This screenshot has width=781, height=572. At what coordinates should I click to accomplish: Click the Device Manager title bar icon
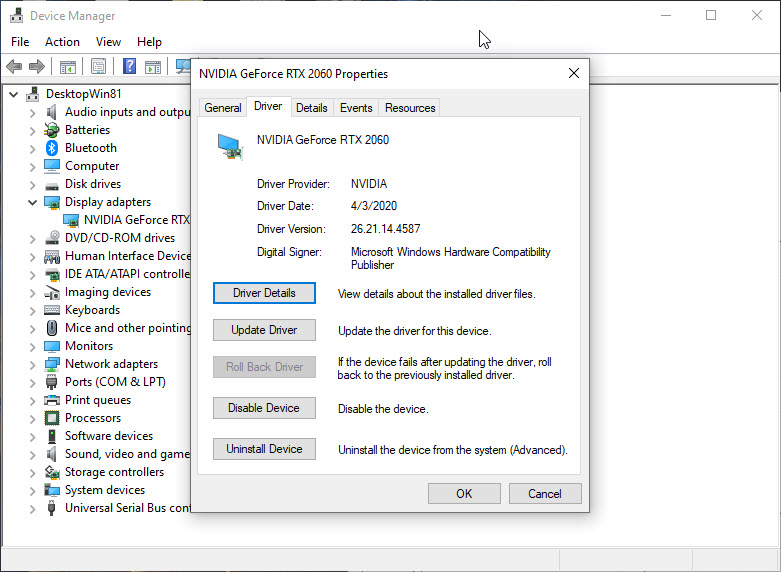(x=16, y=15)
